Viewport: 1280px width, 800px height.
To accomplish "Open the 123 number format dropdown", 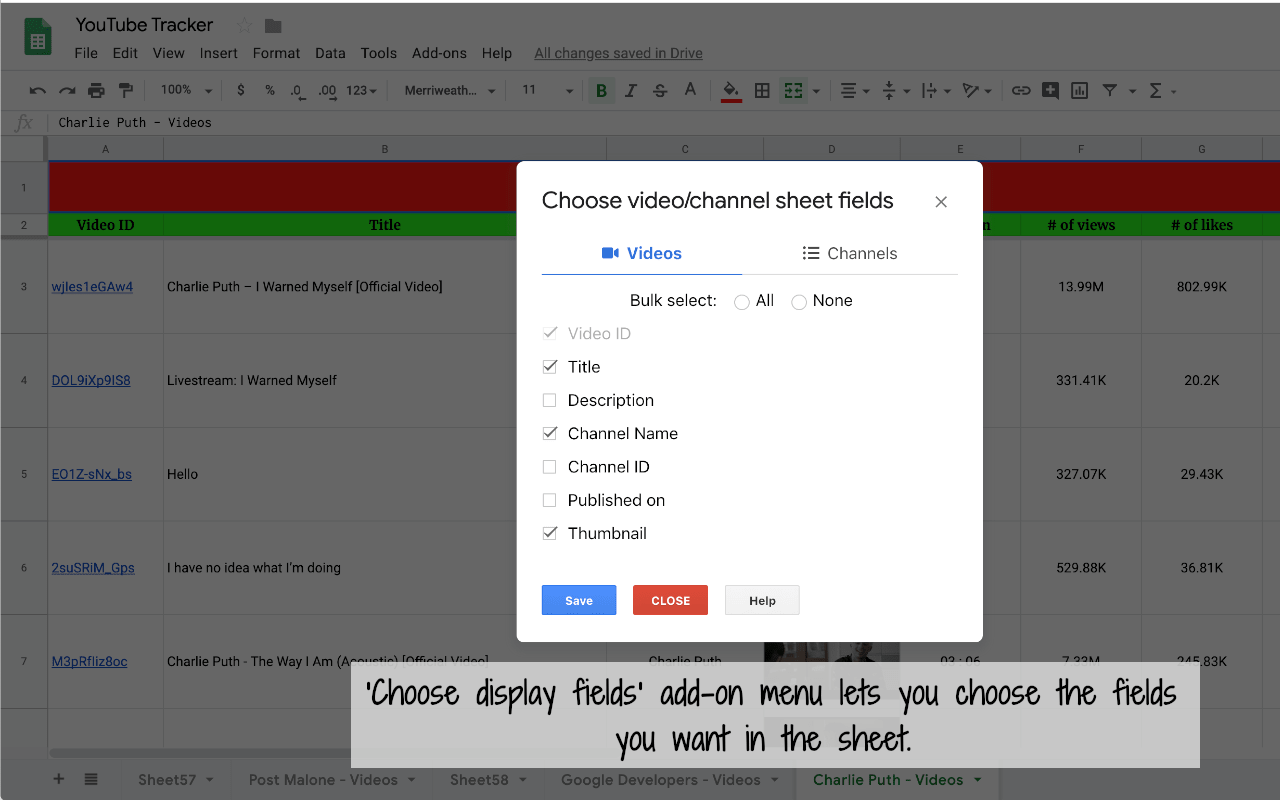I will point(362,91).
